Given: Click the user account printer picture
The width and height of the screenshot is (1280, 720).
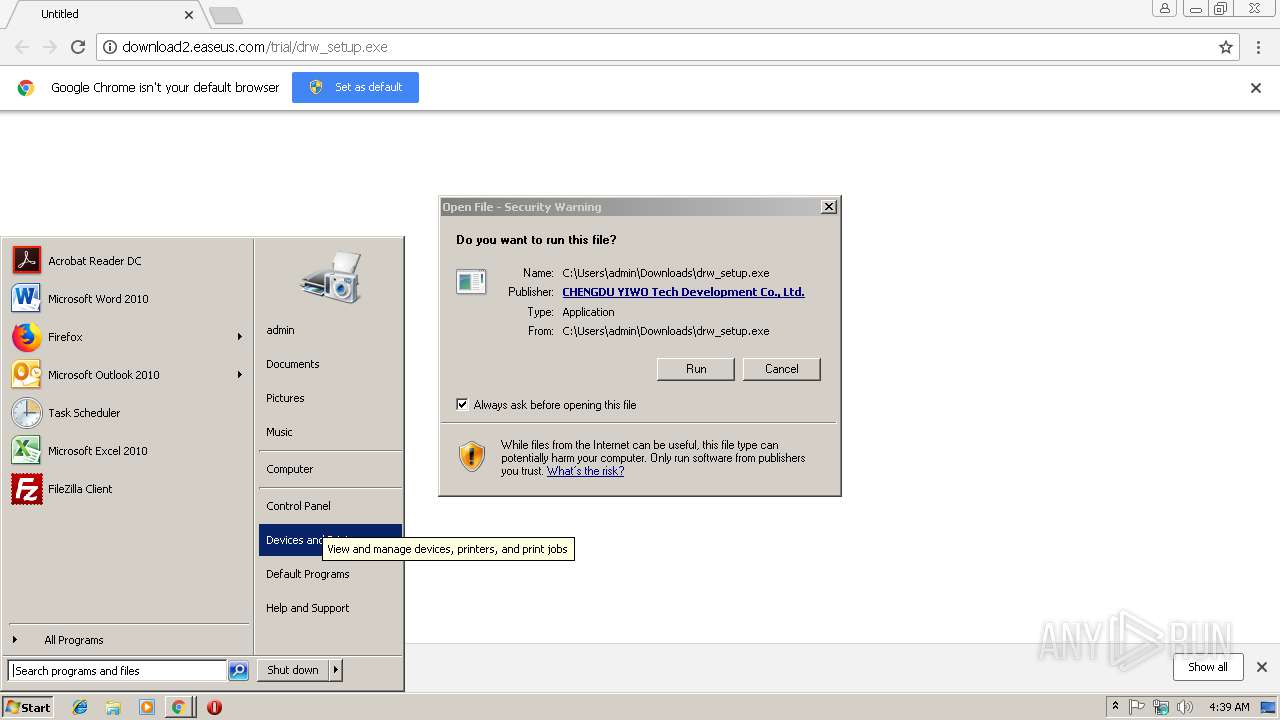Looking at the screenshot, I should click(x=329, y=277).
